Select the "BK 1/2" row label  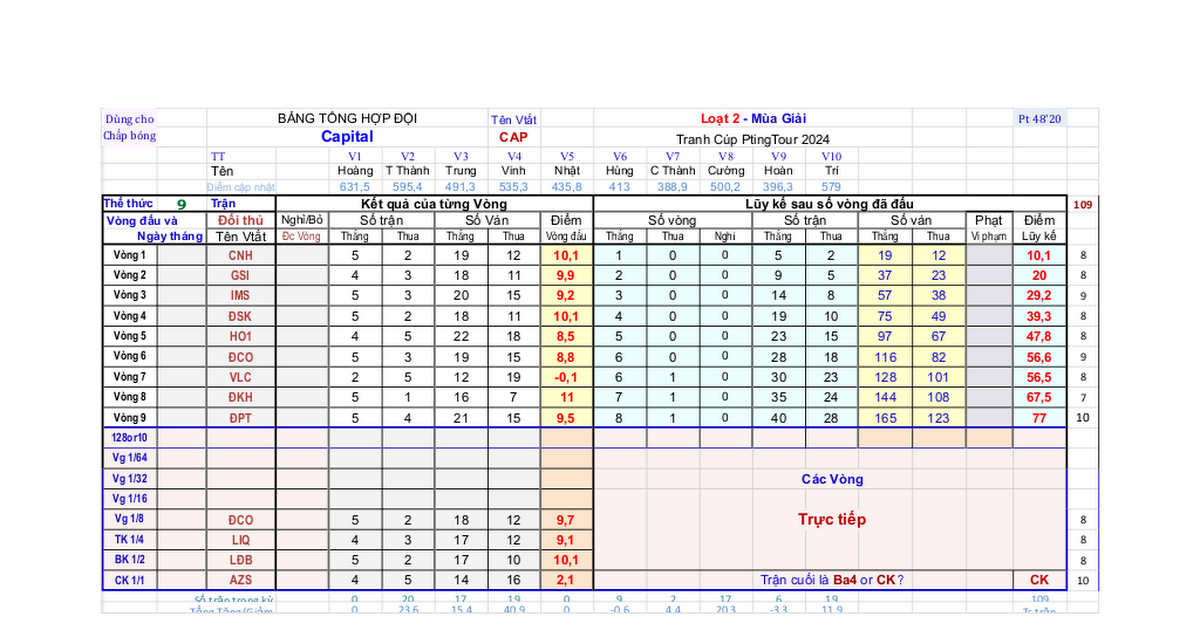pos(130,560)
